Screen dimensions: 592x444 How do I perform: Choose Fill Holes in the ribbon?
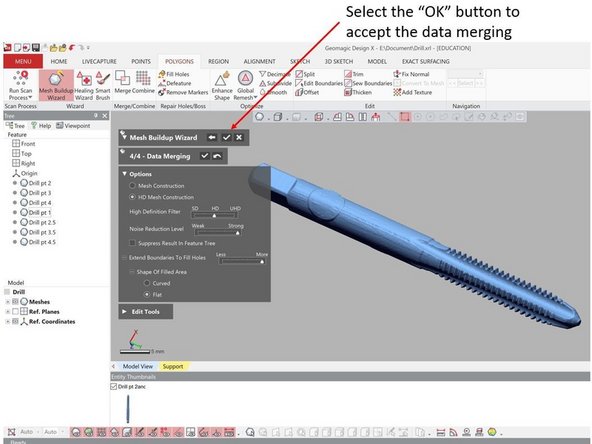pyautogui.click(x=174, y=74)
